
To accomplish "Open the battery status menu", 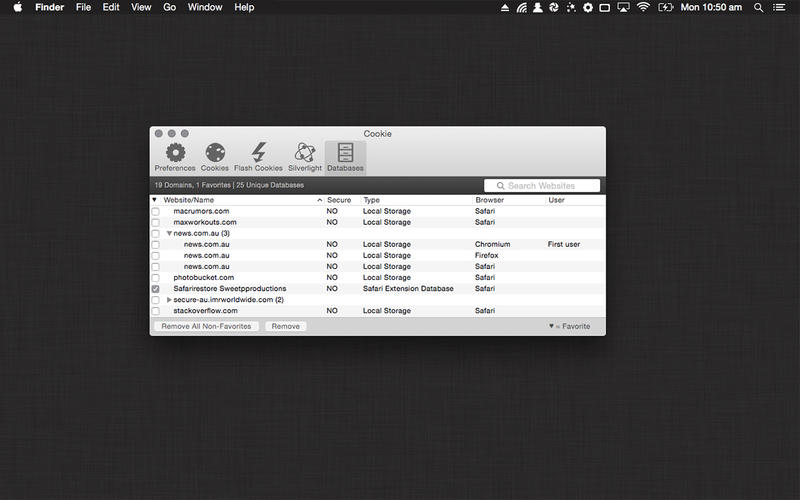I will coord(665,8).
